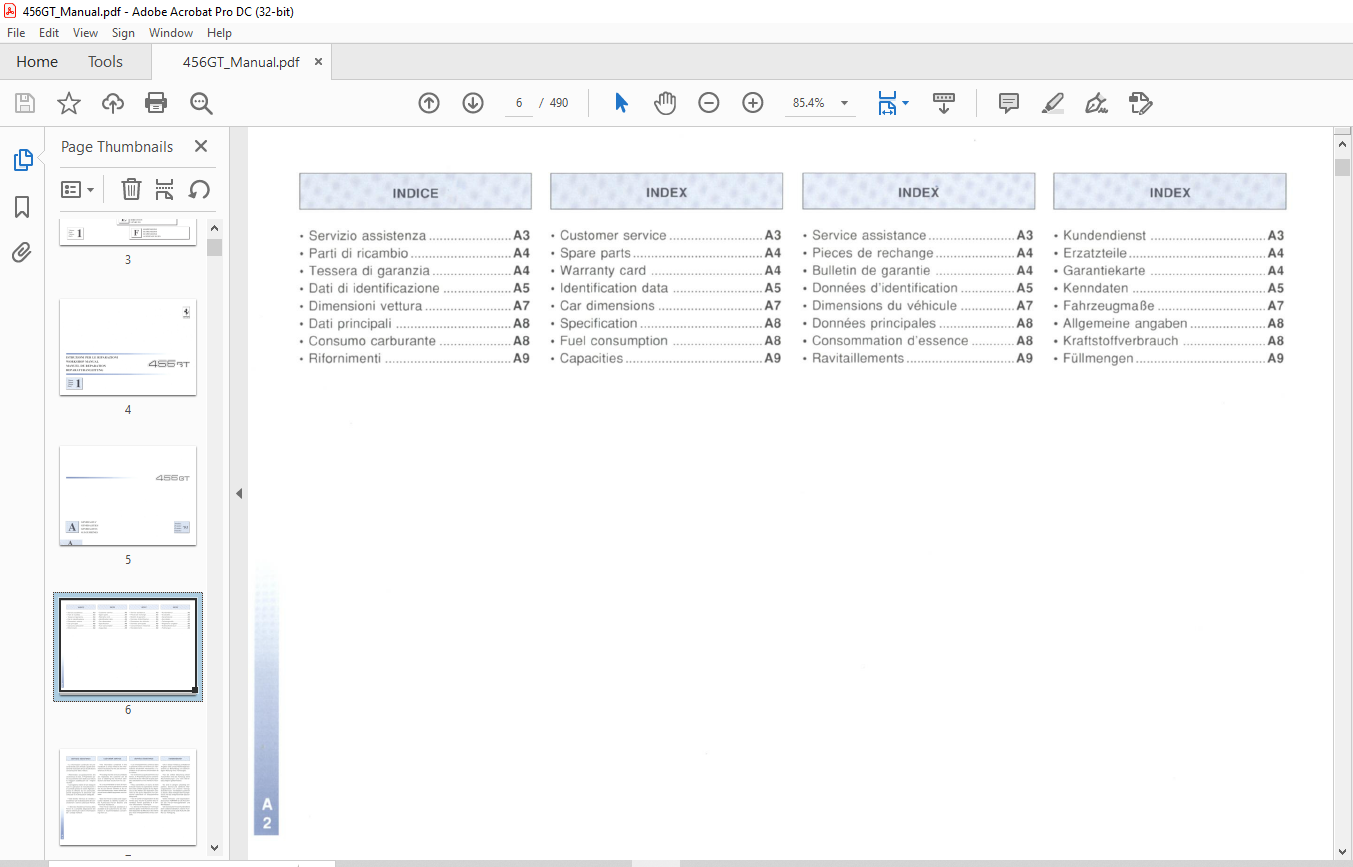Expand the fit page options arrow
Viewport: 1353px width, 867px height.
tap(906, 103)
